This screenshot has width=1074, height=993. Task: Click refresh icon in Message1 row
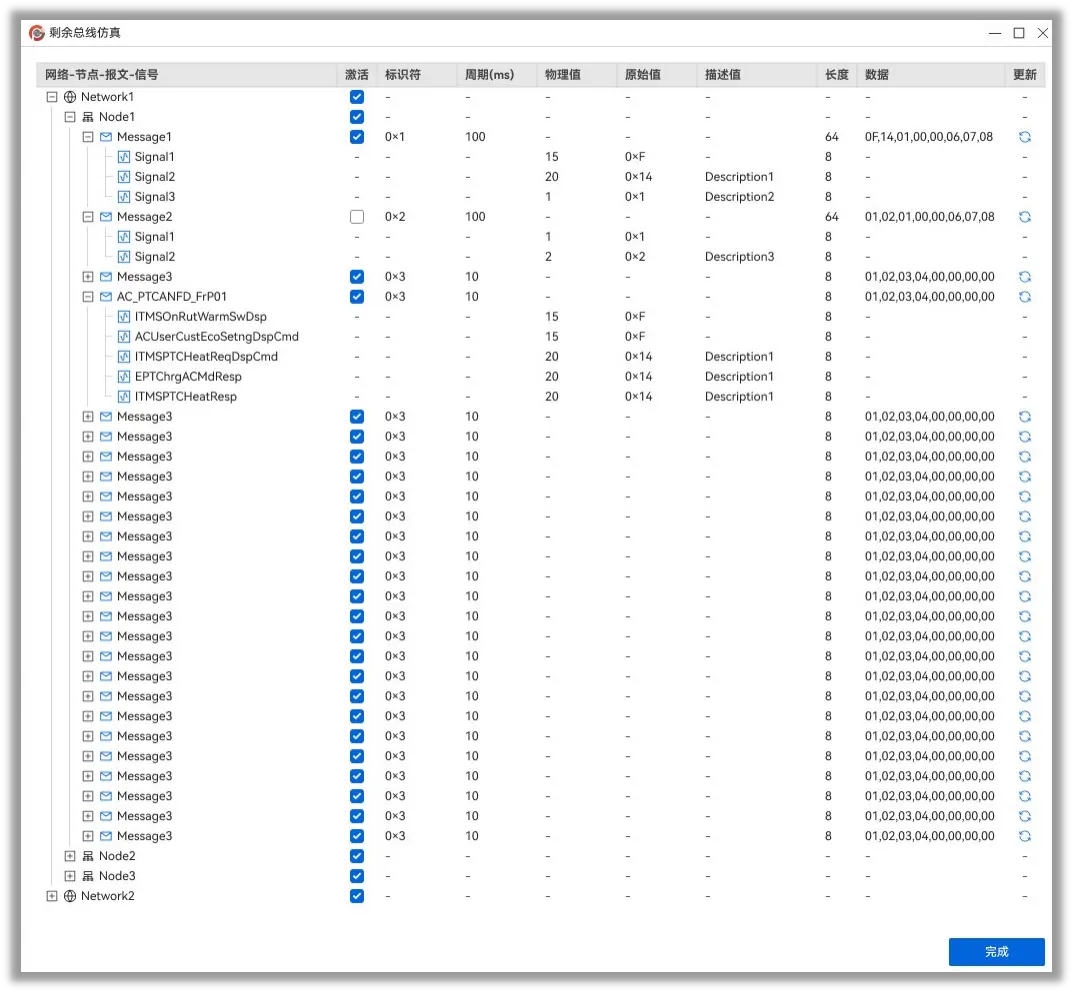pos(1025,137)
